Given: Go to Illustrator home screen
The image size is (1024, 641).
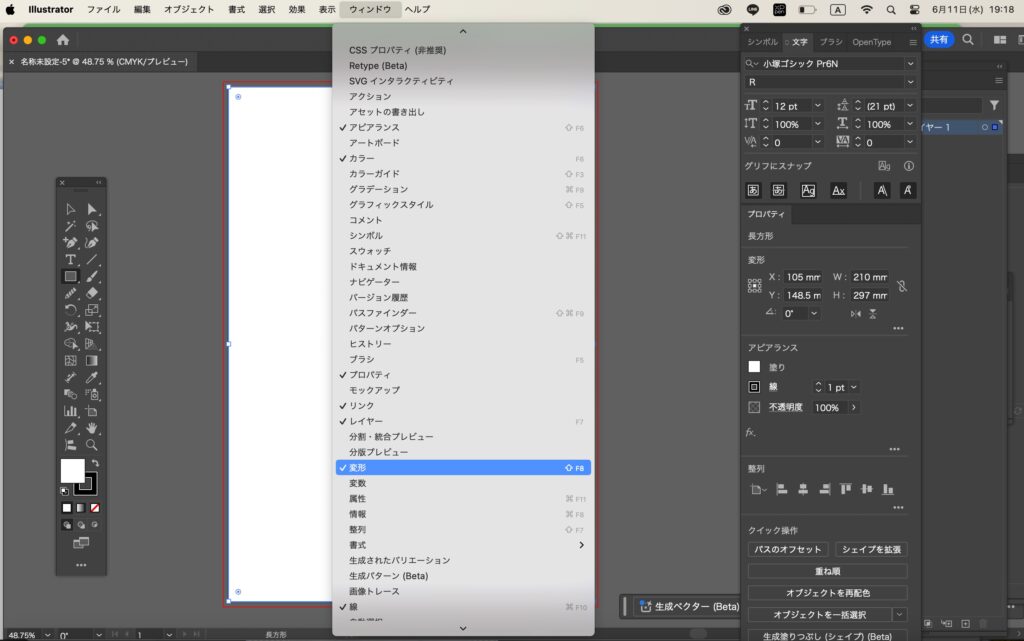Looking at the screenshot, I should click(x=63, y=40).
